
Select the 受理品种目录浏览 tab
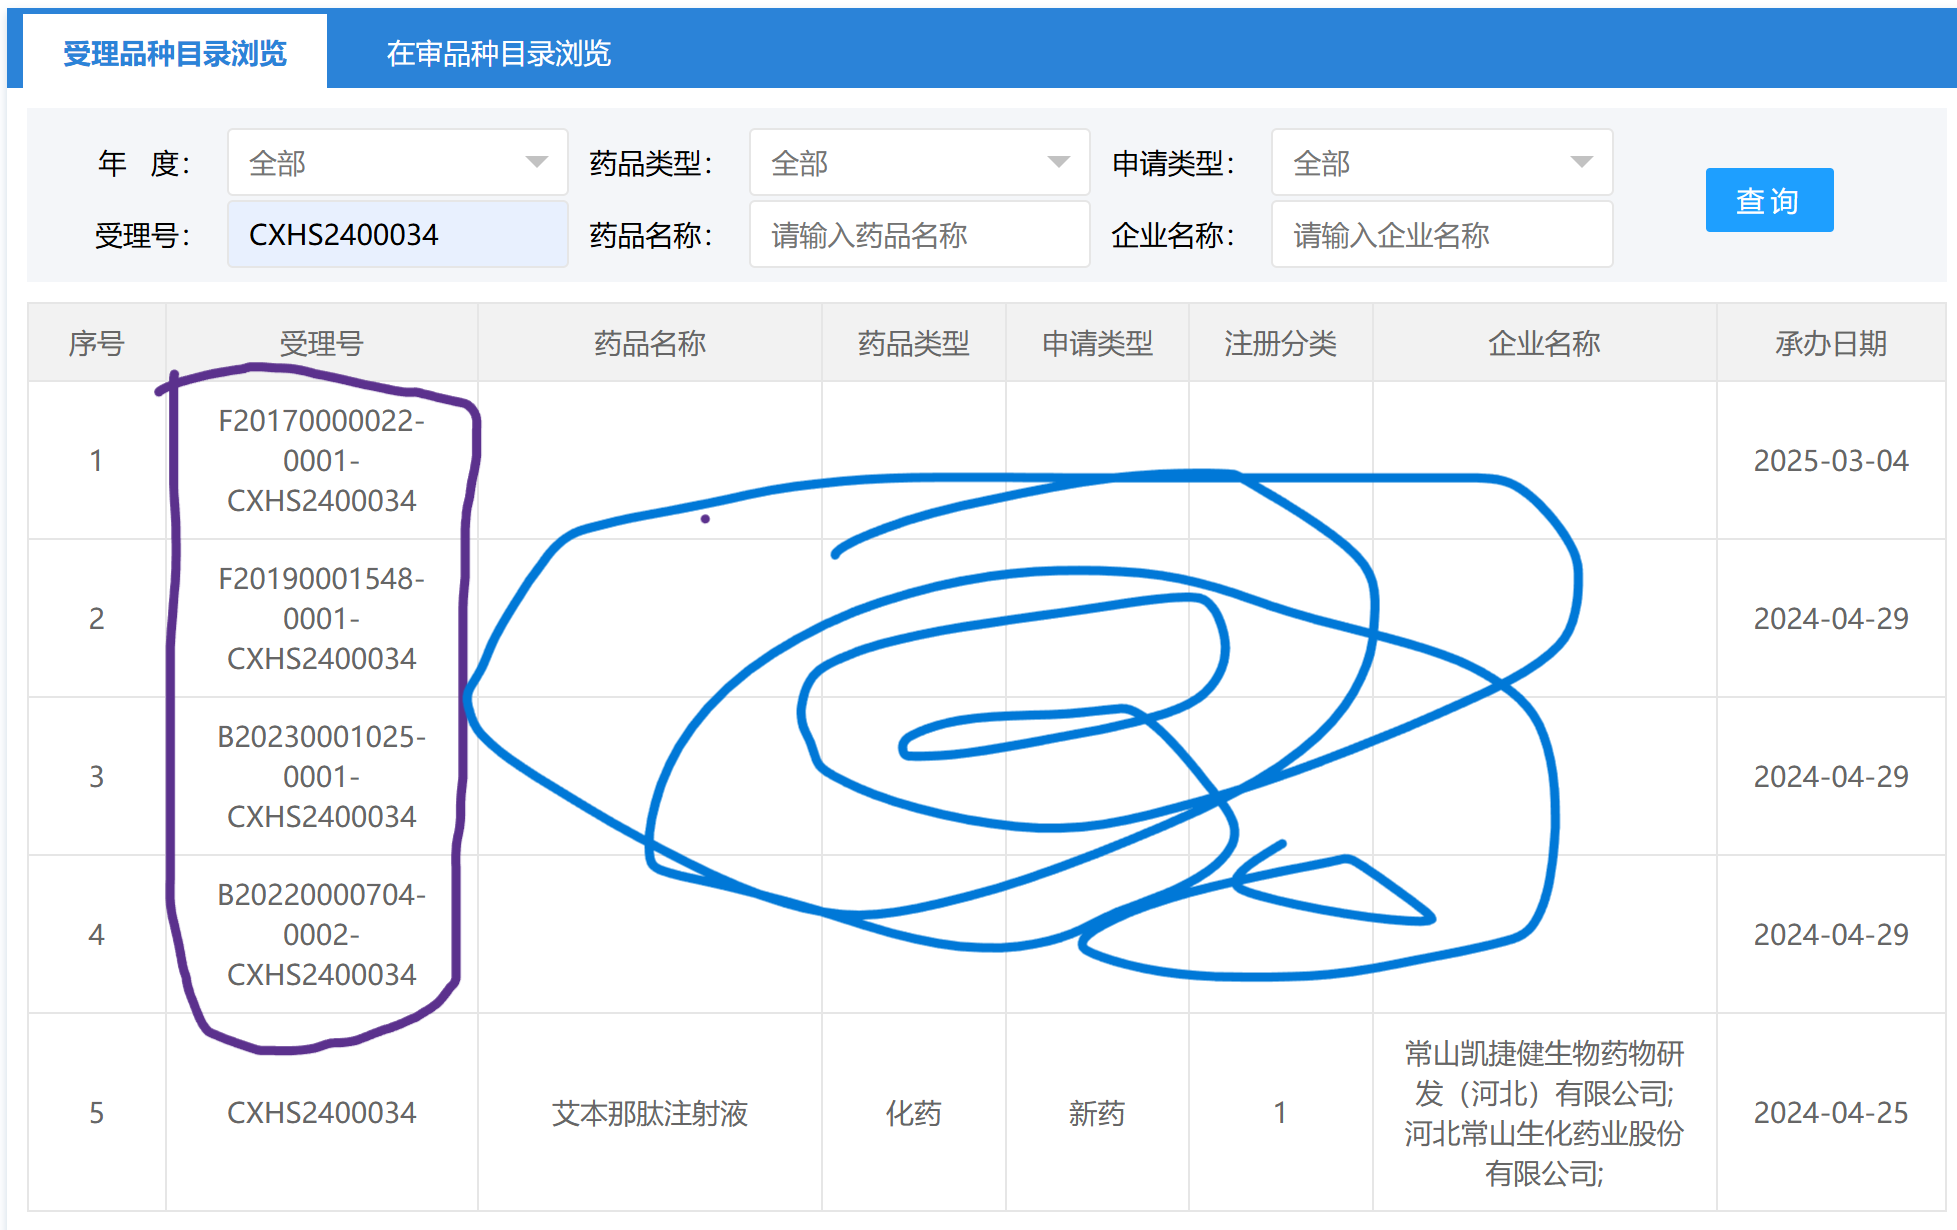[x=175, y=53]
